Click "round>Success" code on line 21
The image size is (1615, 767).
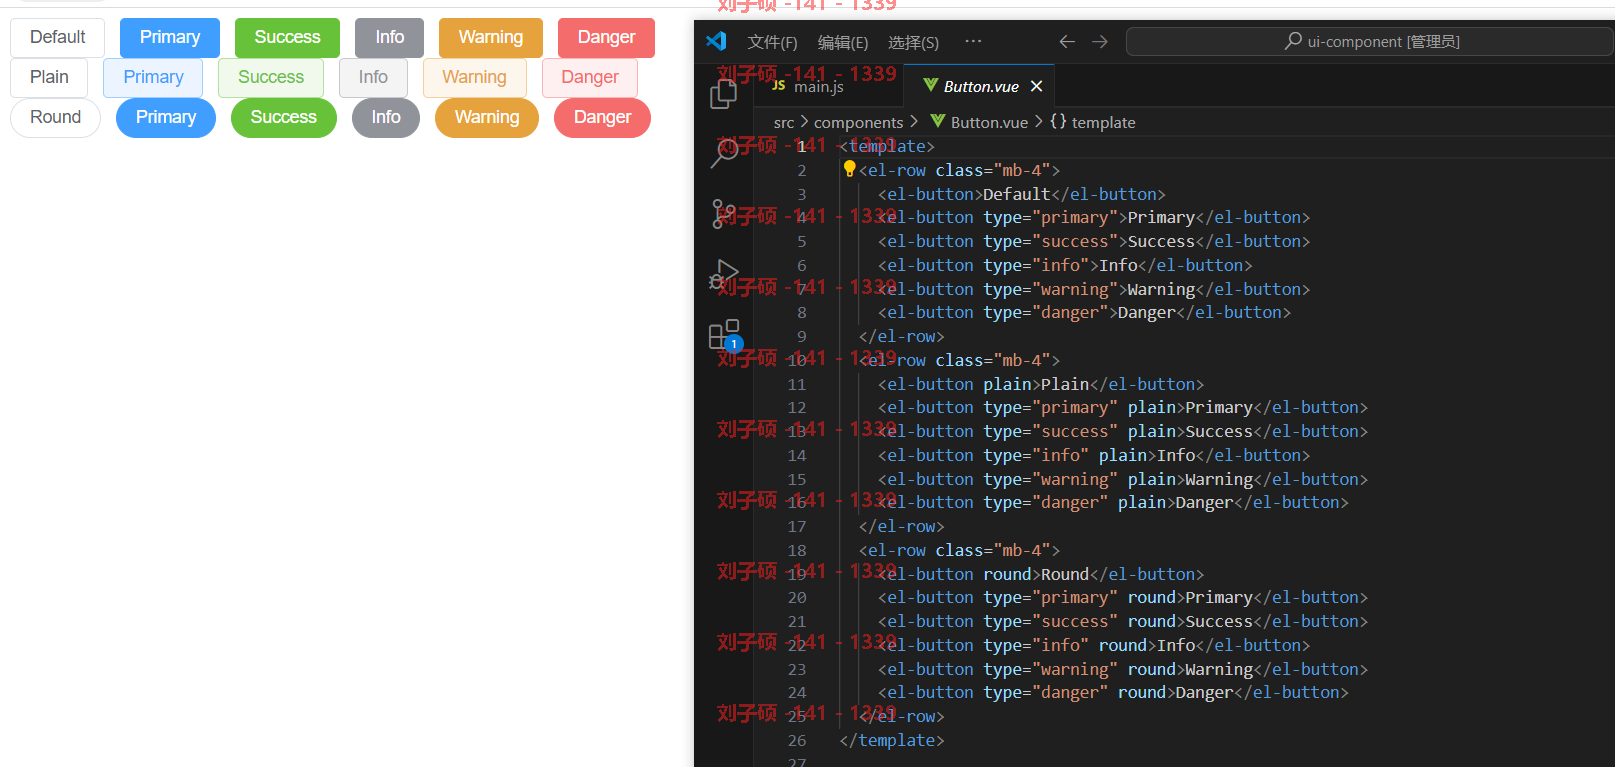[1190, 621]
